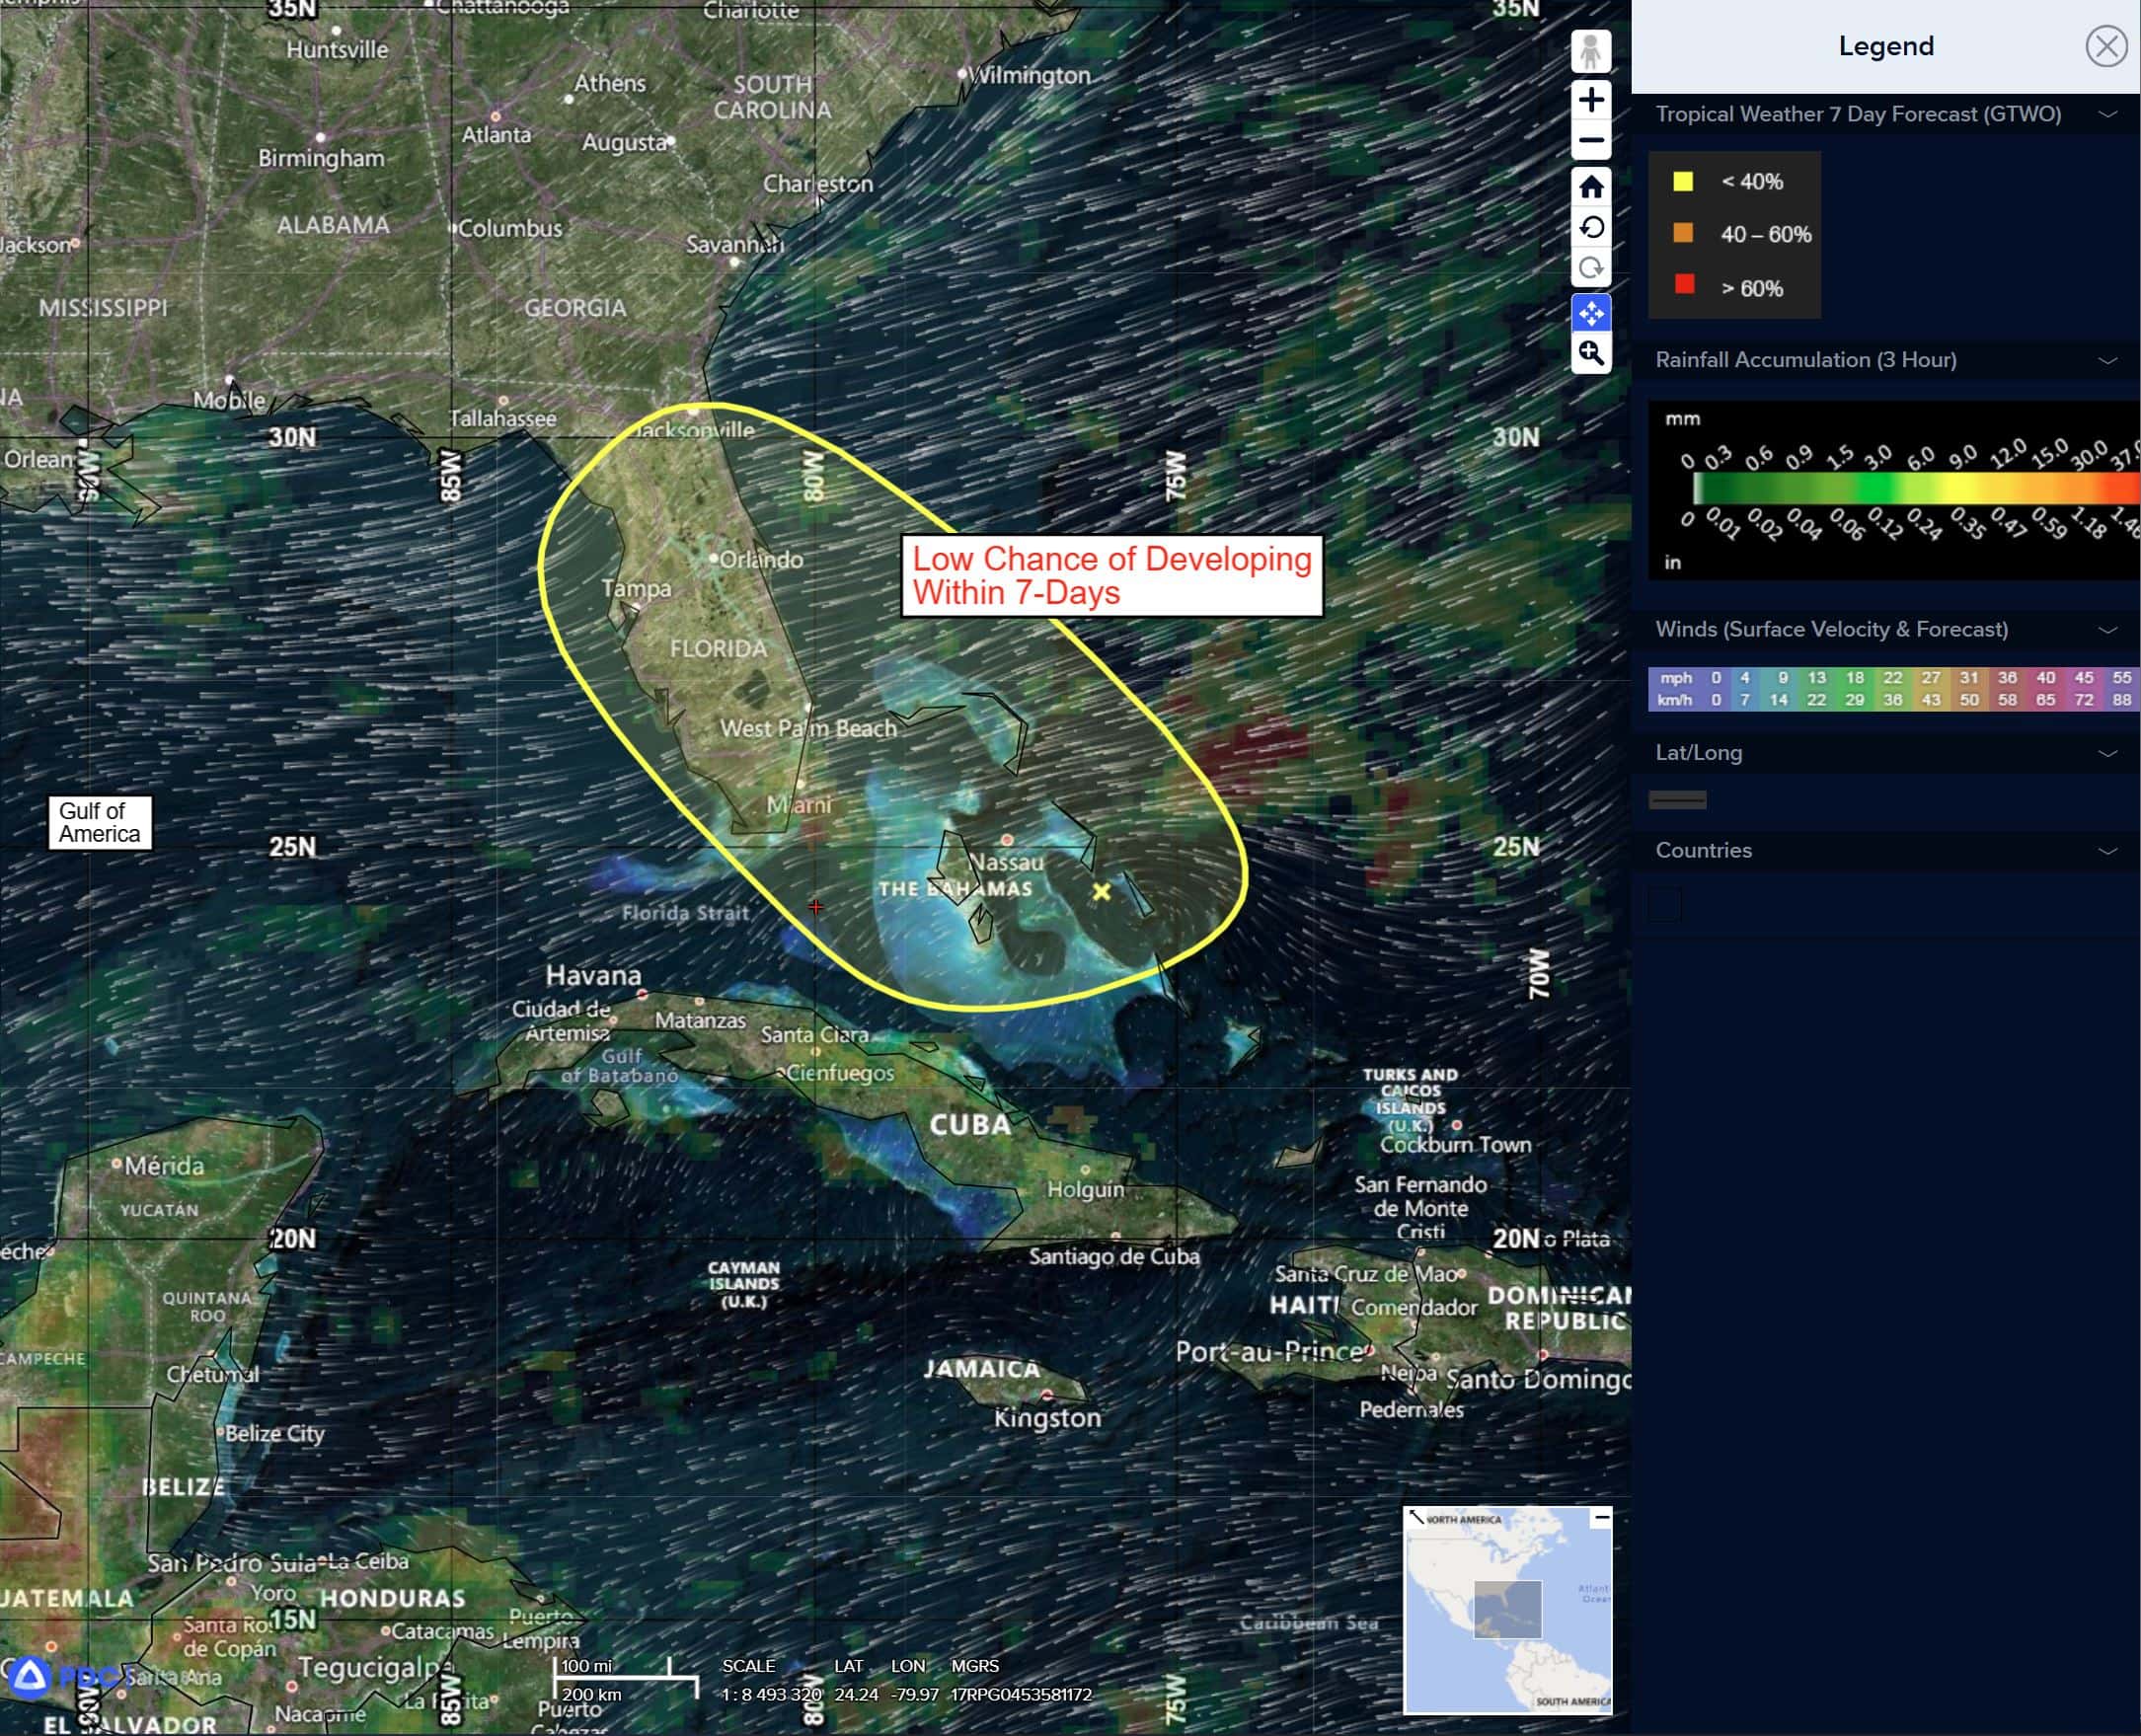Collapse Tropical Weather 7 Day Forecast section

coord(2107,114)
